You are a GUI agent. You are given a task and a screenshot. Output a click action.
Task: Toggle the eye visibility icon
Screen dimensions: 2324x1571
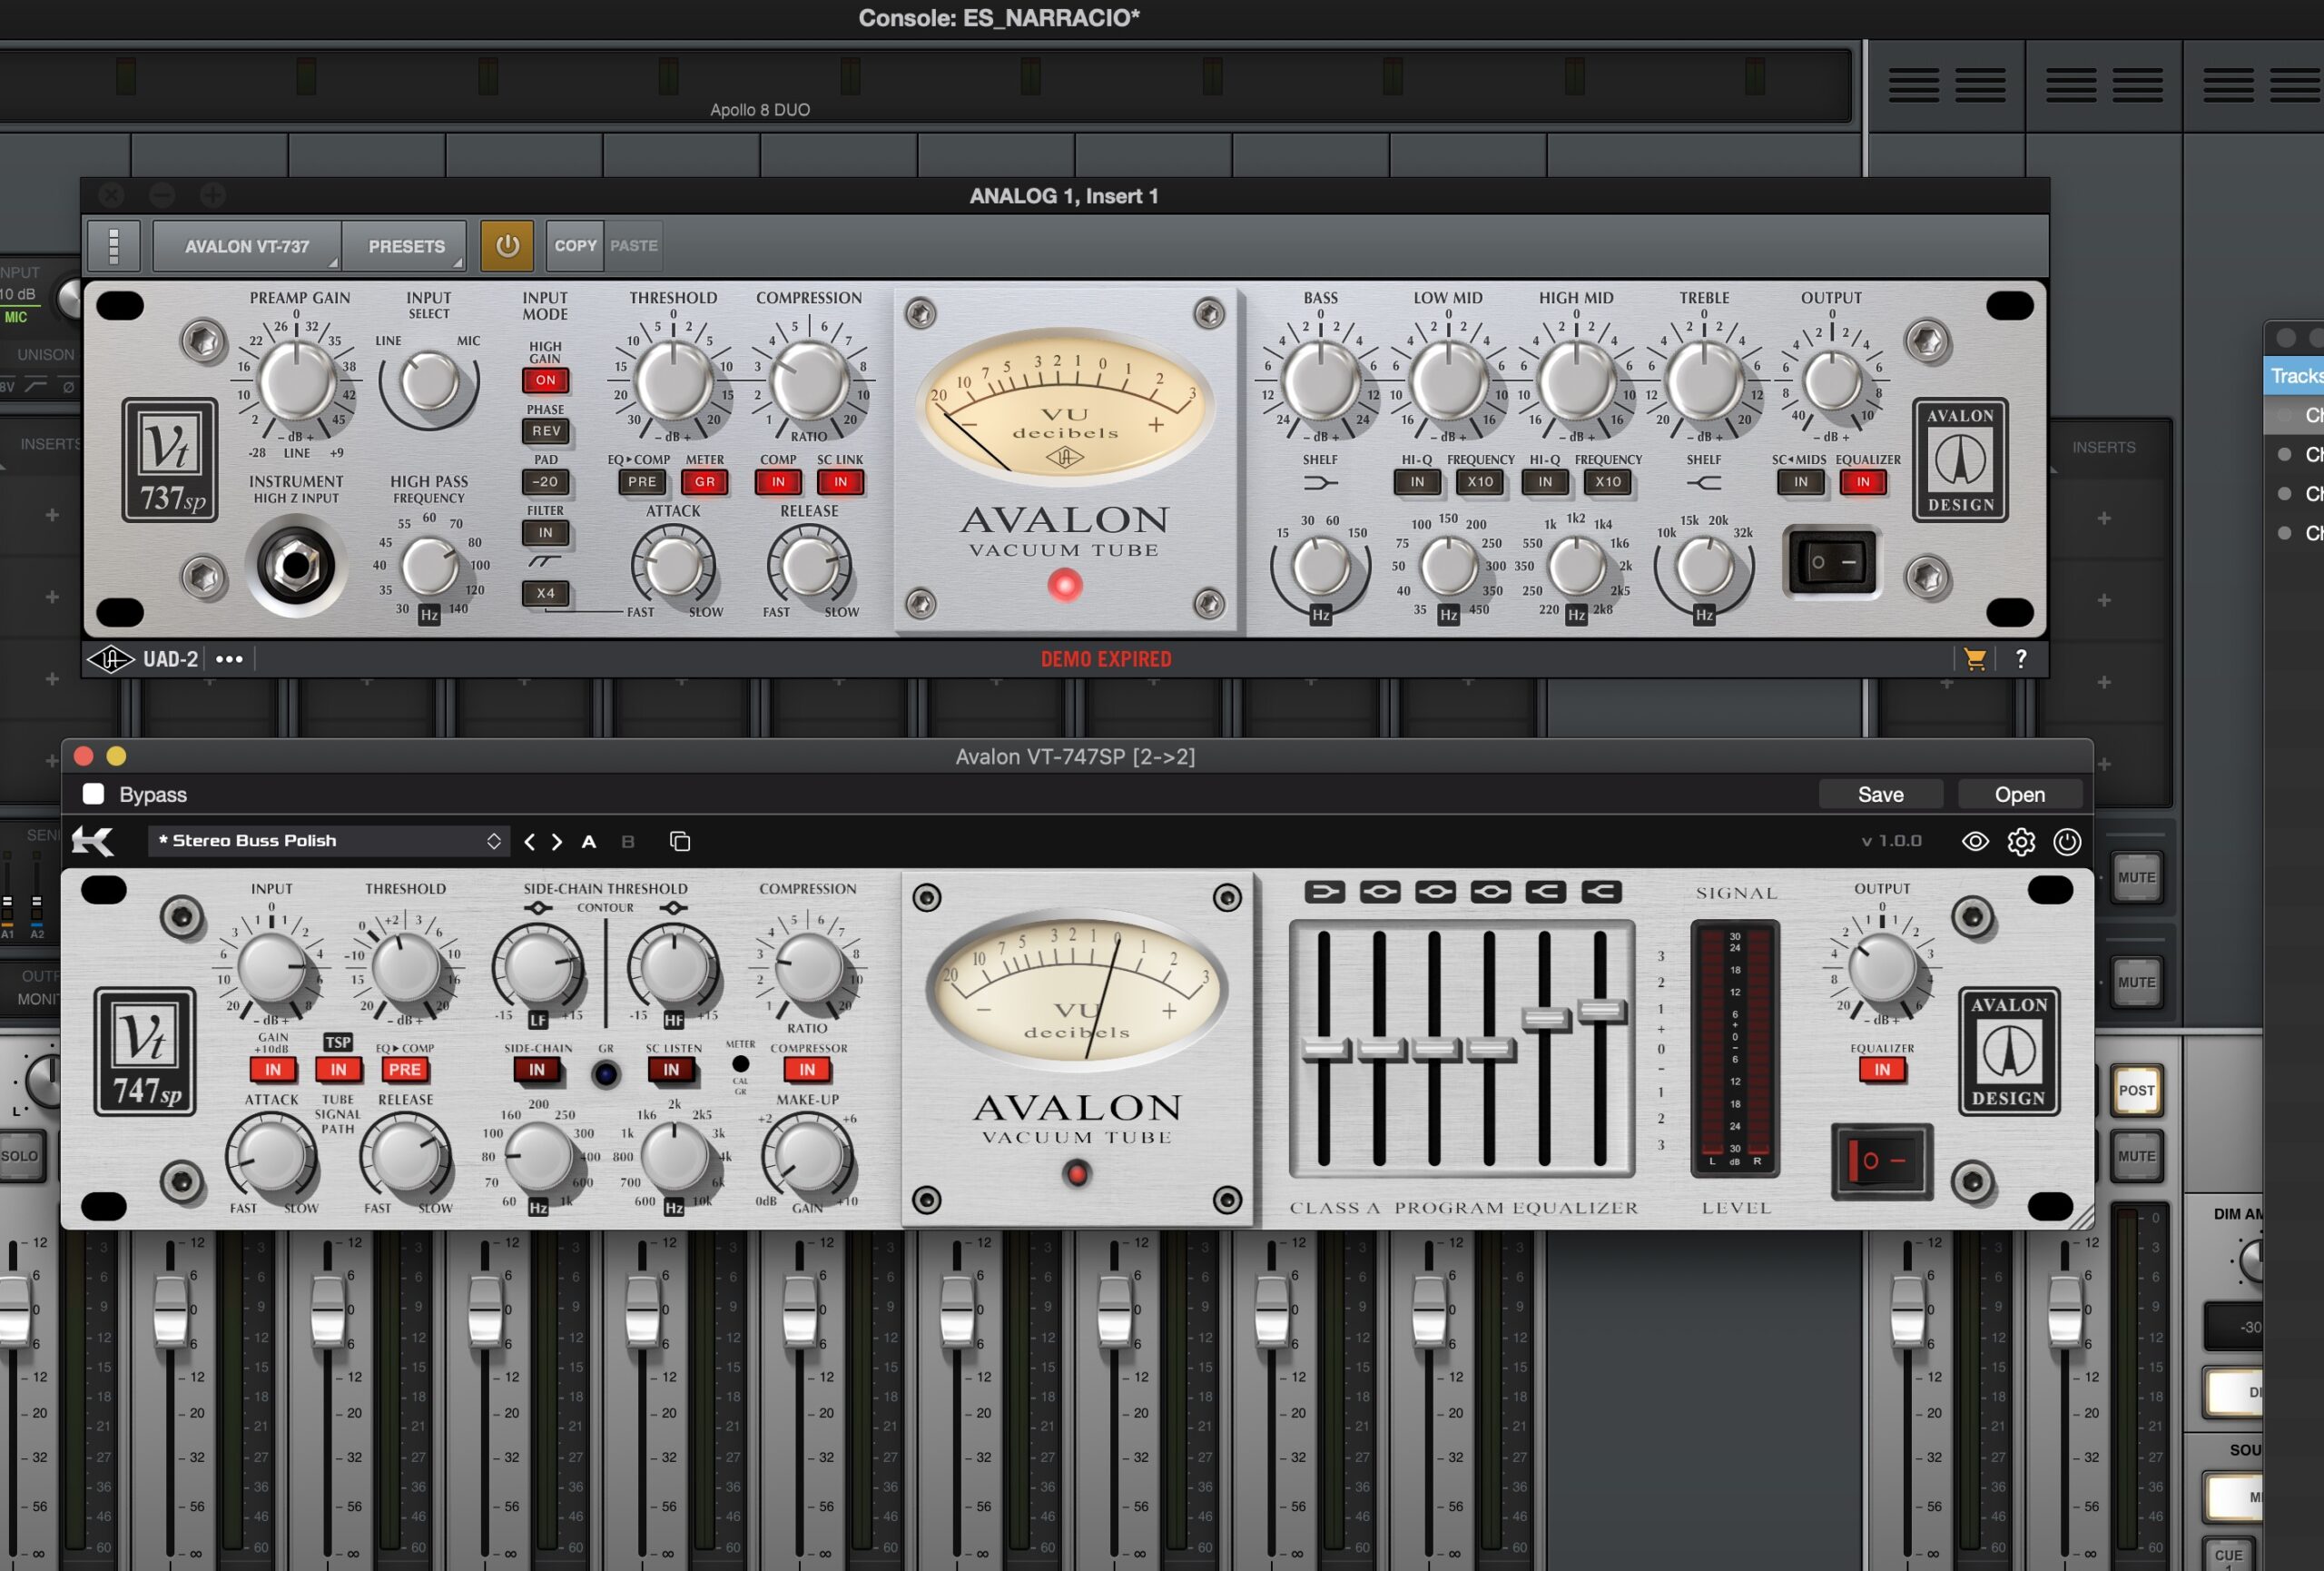[x=1975, y=842]
